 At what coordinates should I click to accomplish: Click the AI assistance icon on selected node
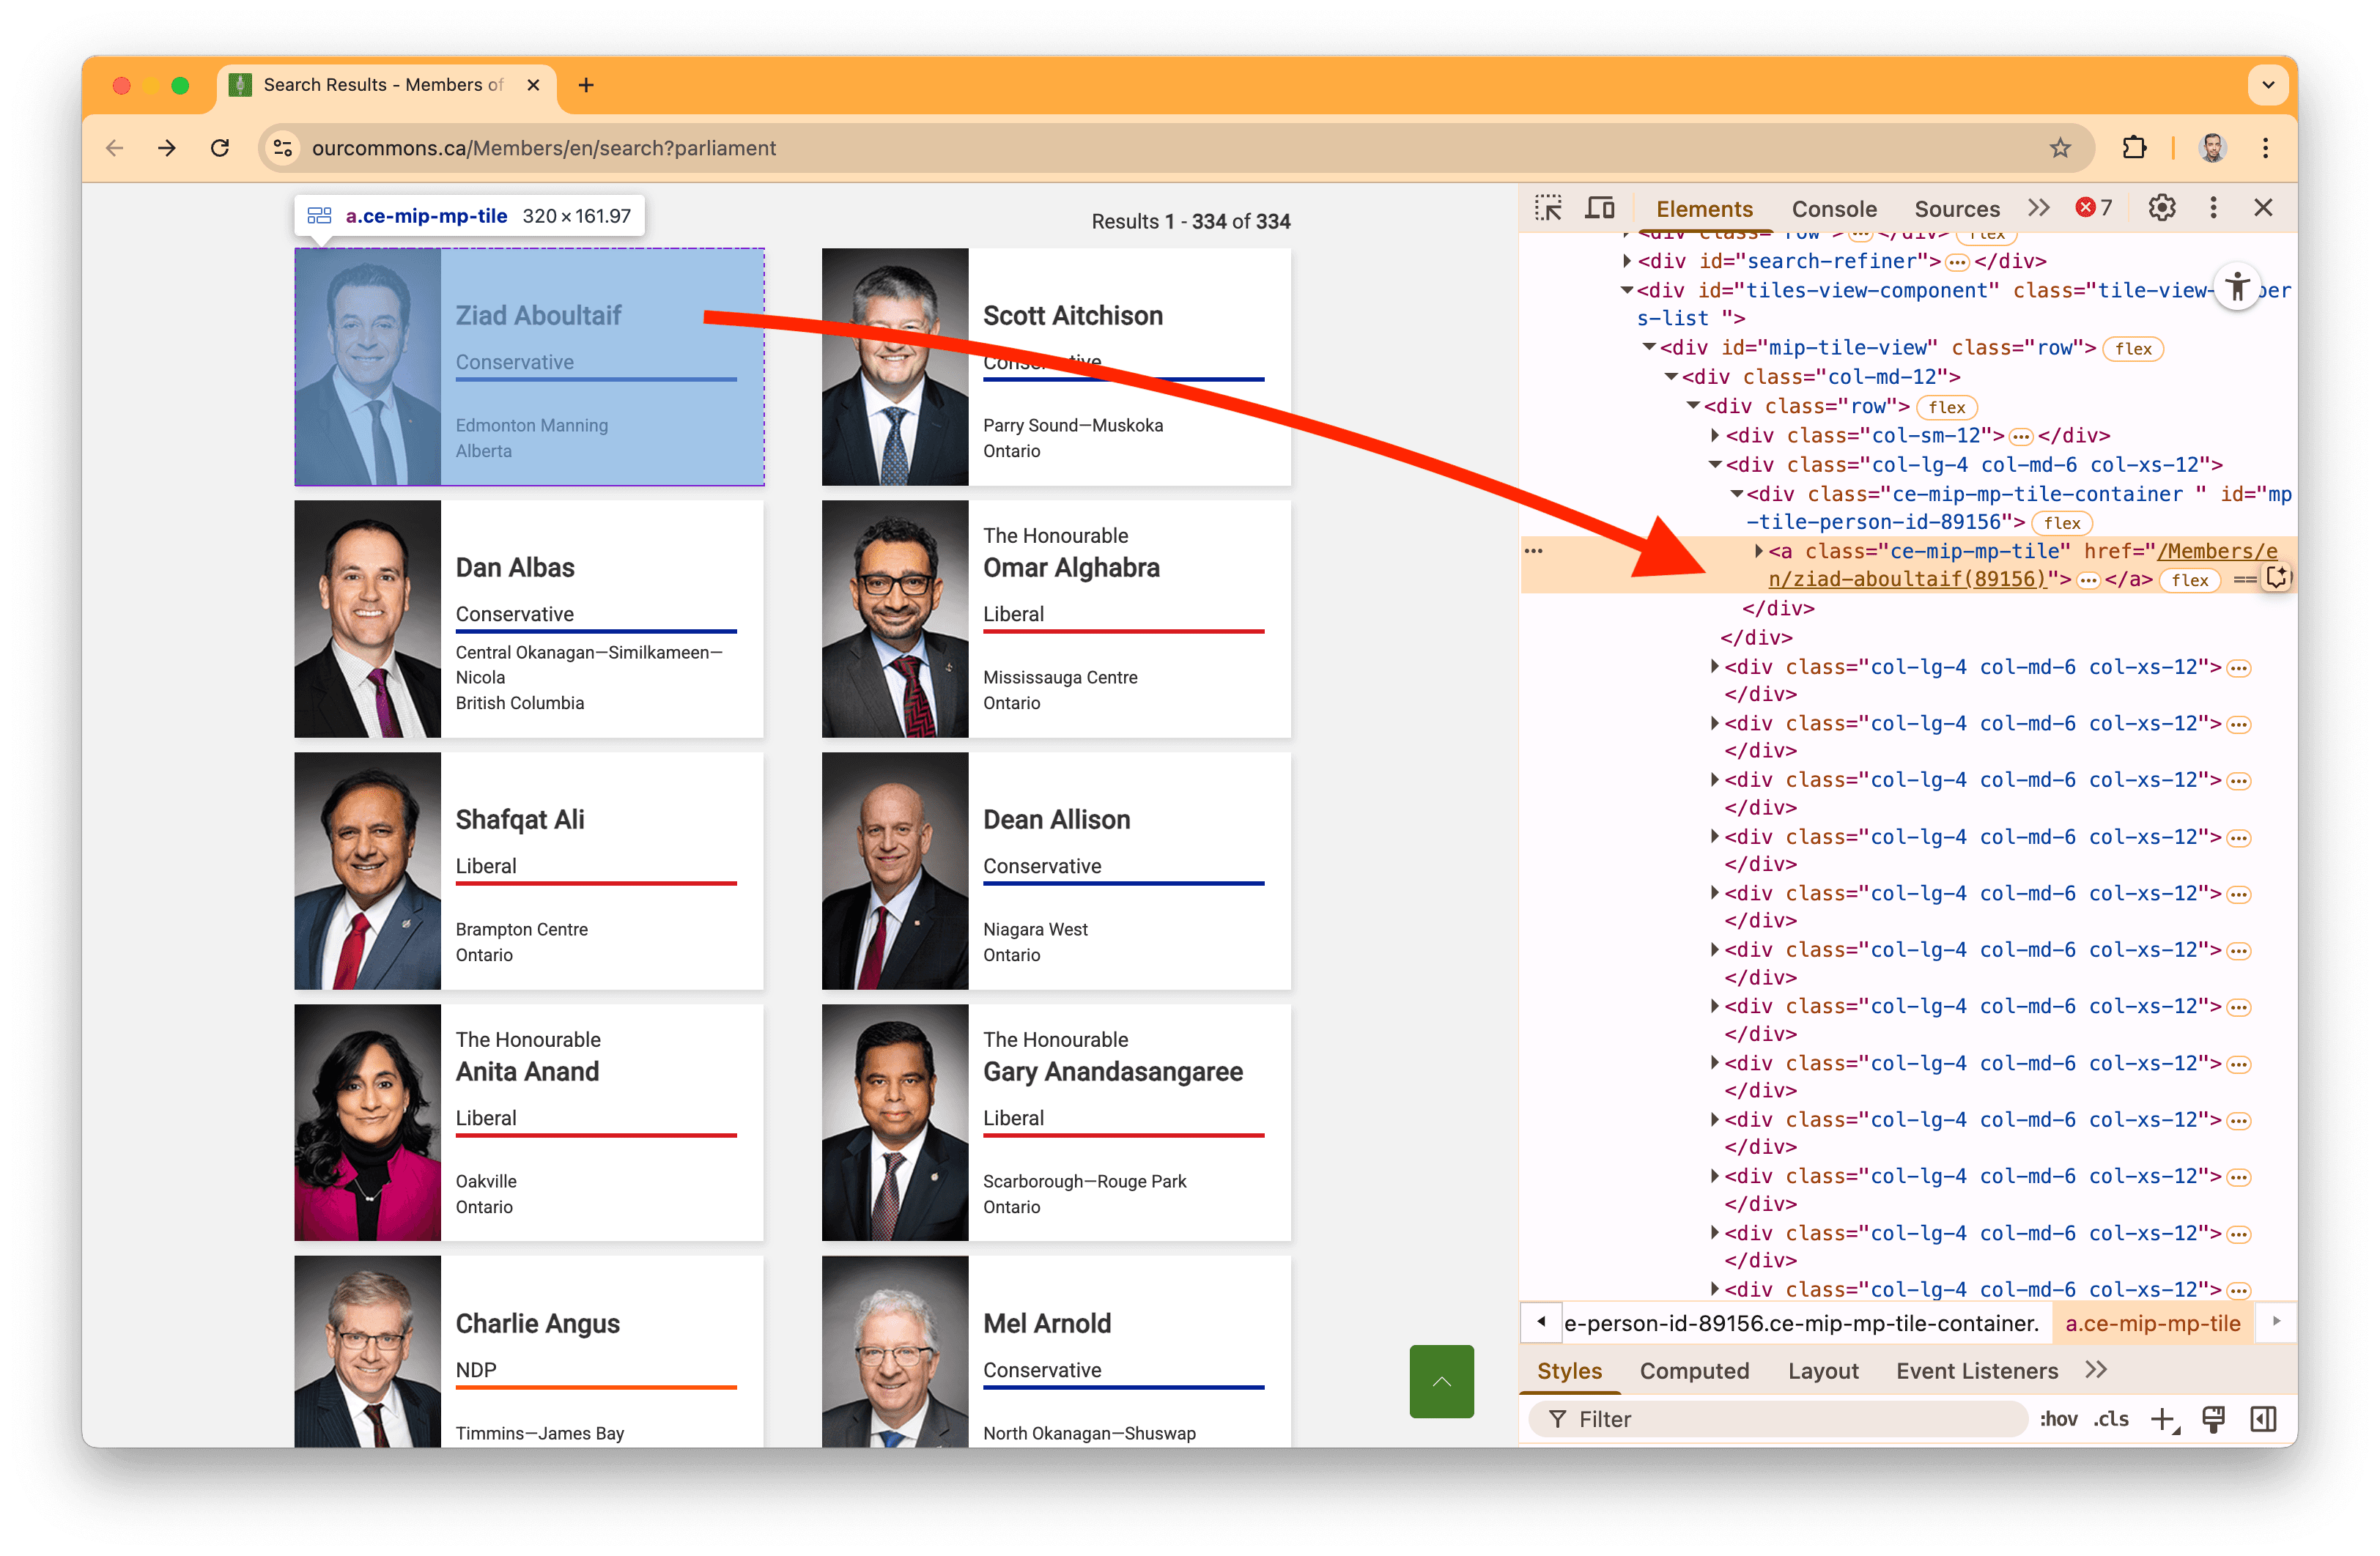(x=2276, y=578)
